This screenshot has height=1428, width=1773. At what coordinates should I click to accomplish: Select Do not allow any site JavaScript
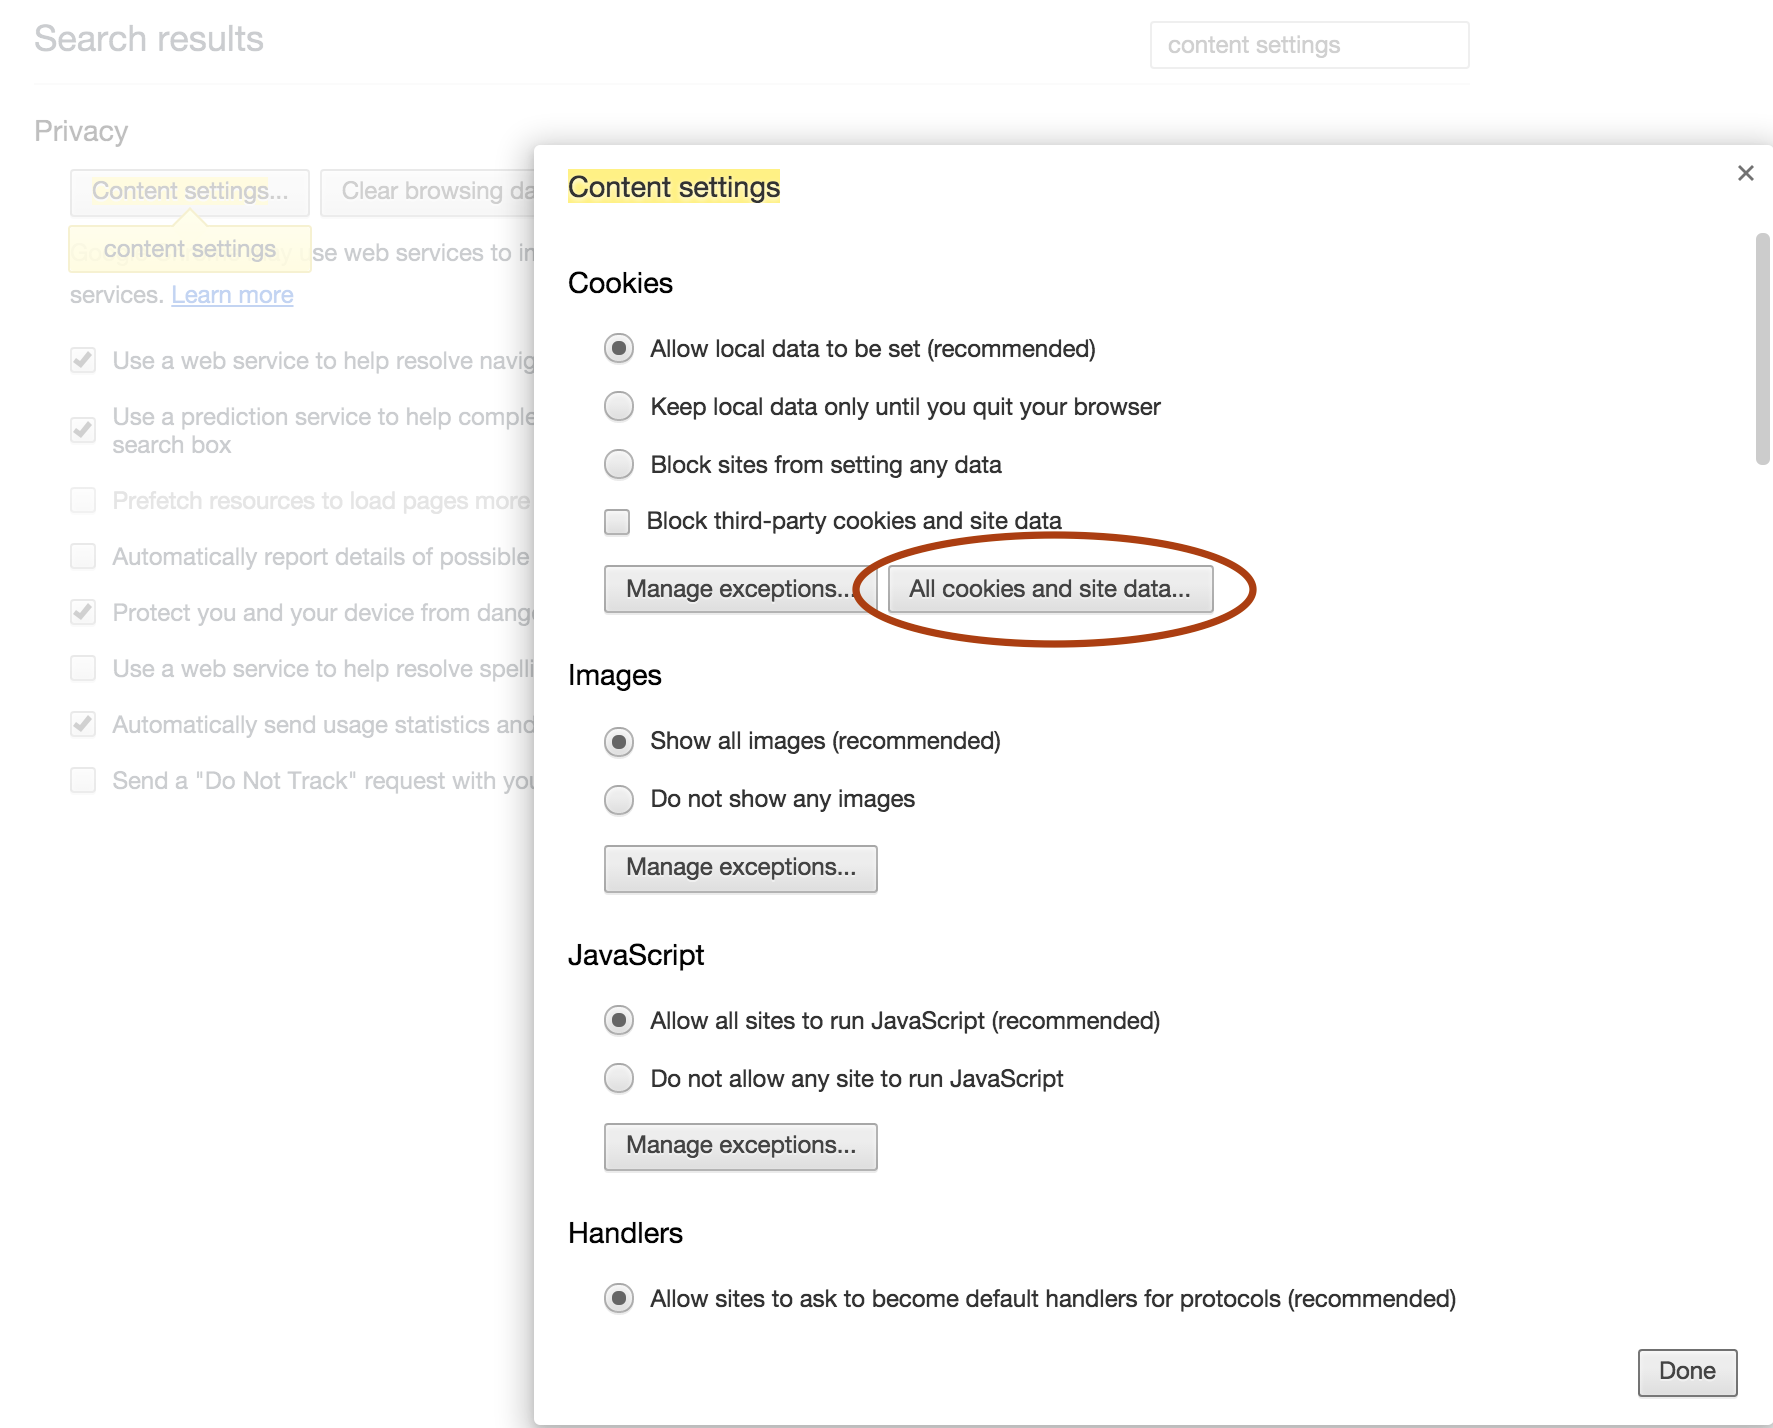point(618,1078)
